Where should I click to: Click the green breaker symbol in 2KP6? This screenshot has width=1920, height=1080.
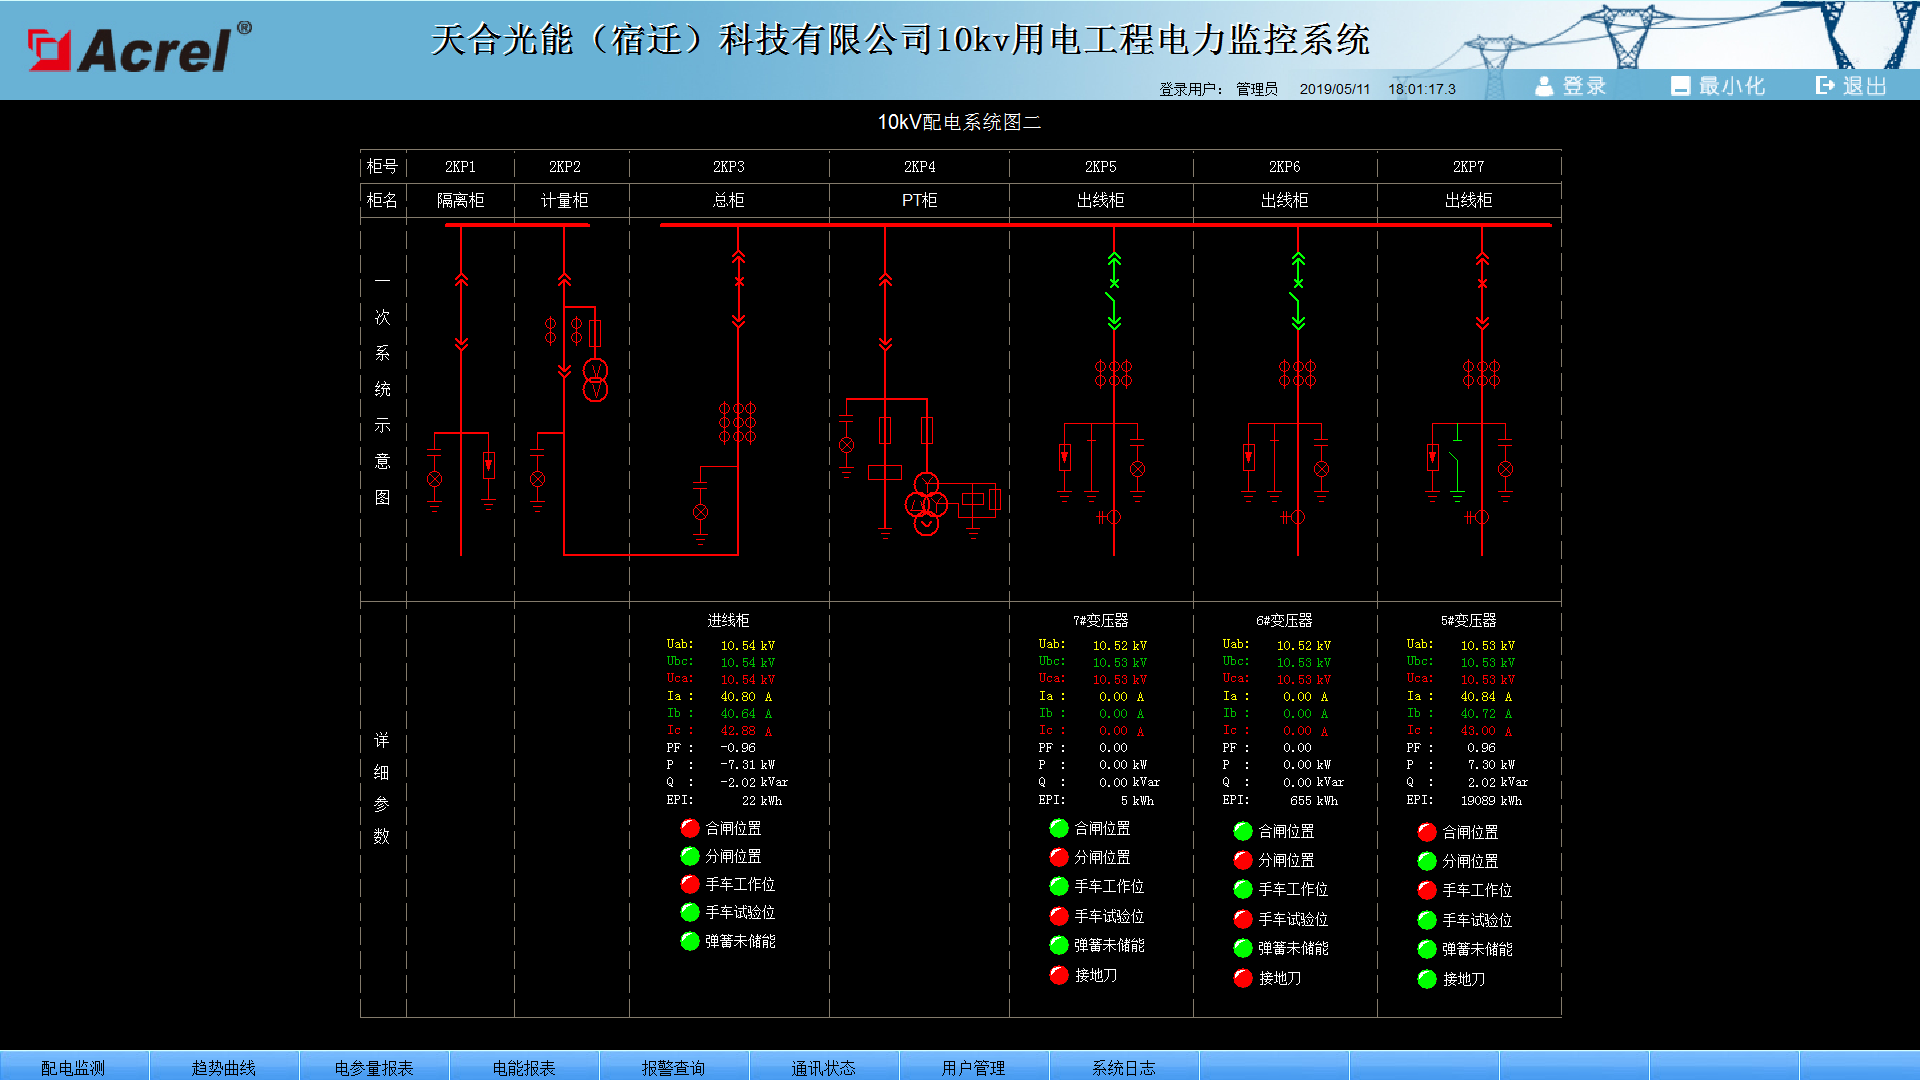[x=1297, y=291]
